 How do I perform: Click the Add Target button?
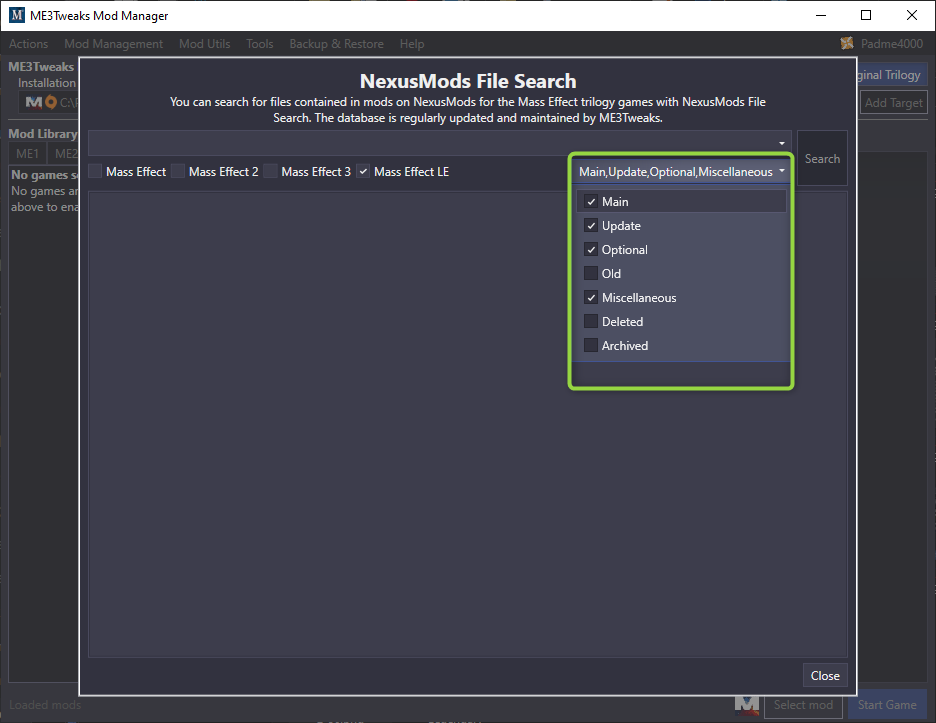pos(894,103)
